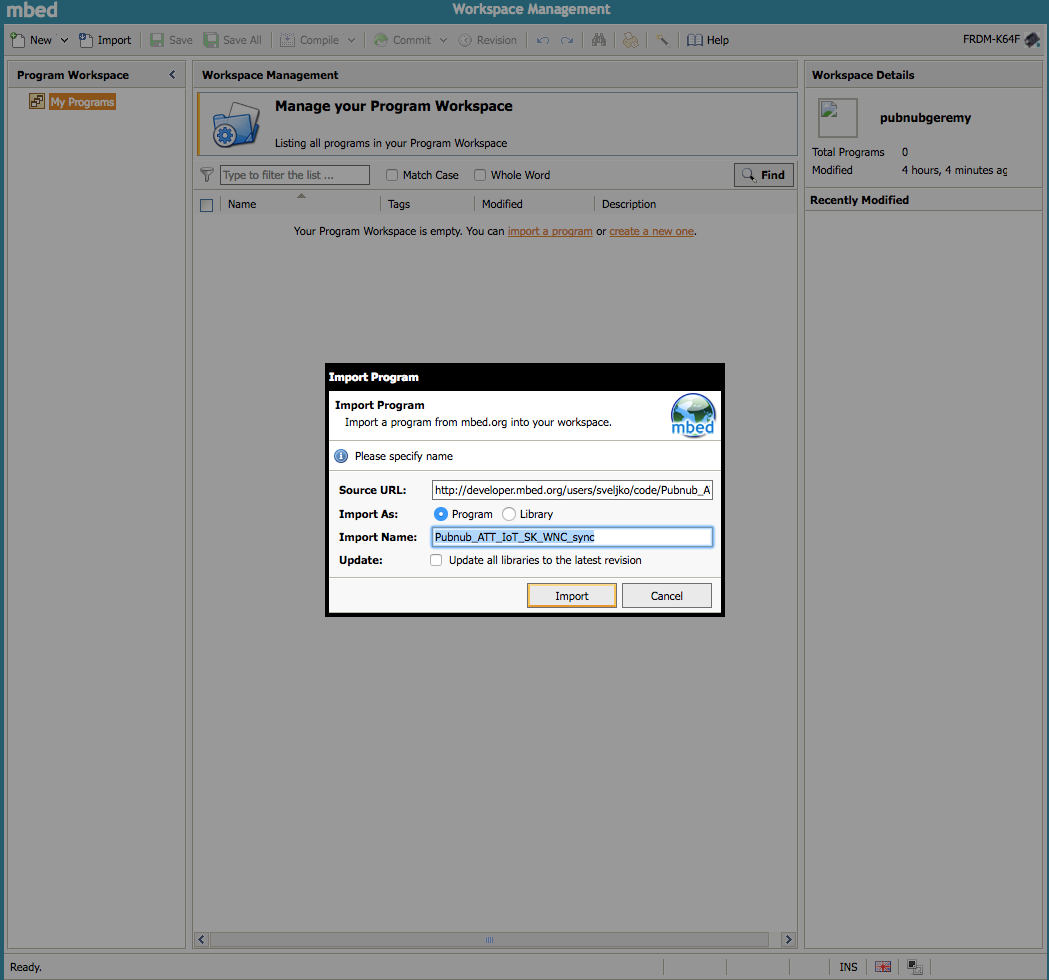
Task: Select the Library radio button
Action: point(509,514)
